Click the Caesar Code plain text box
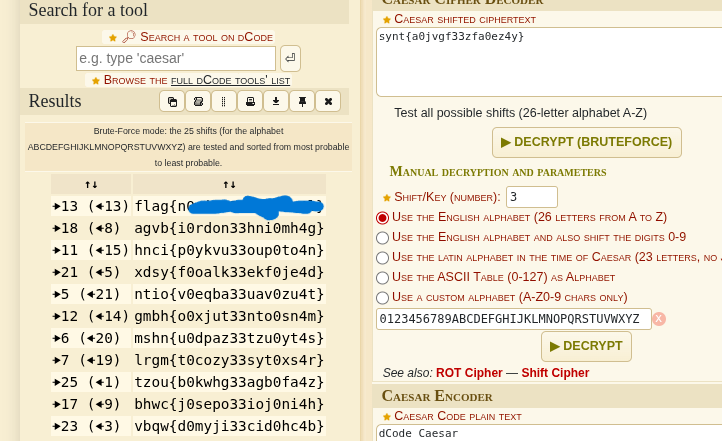The height and width of the screenshot is (441, 722). (549, 433)
